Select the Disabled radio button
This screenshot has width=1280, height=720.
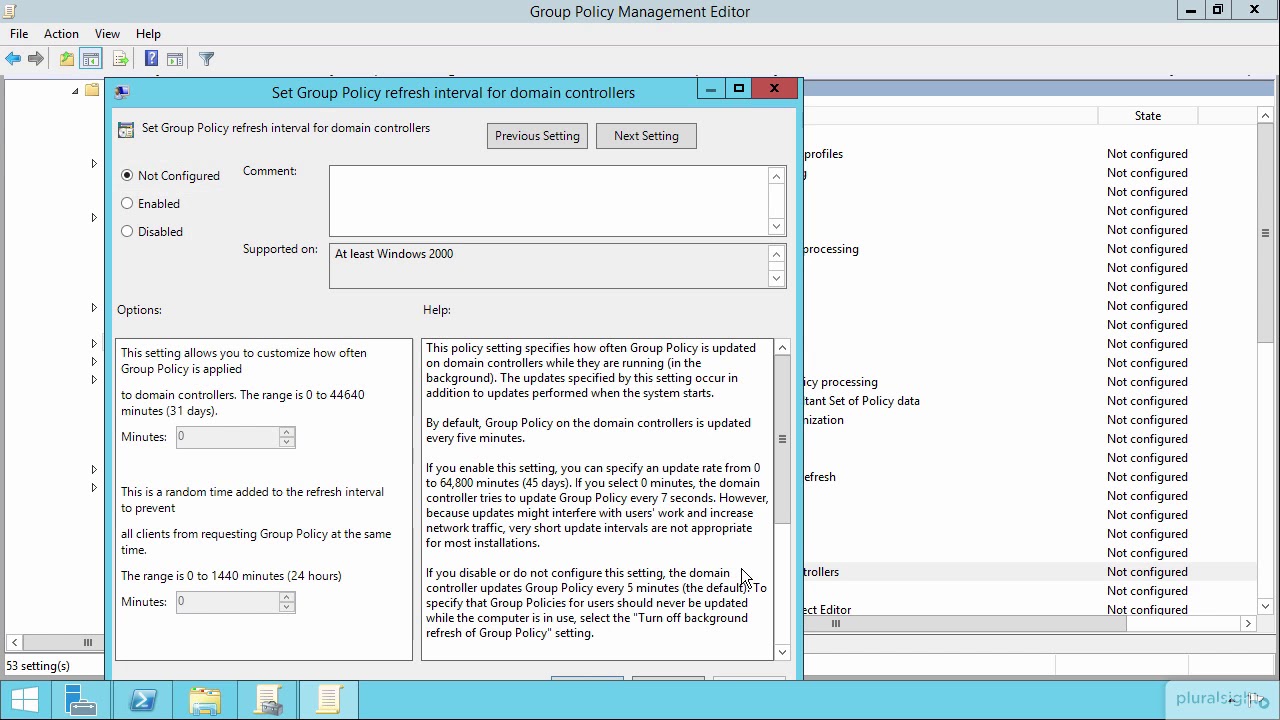127,231
